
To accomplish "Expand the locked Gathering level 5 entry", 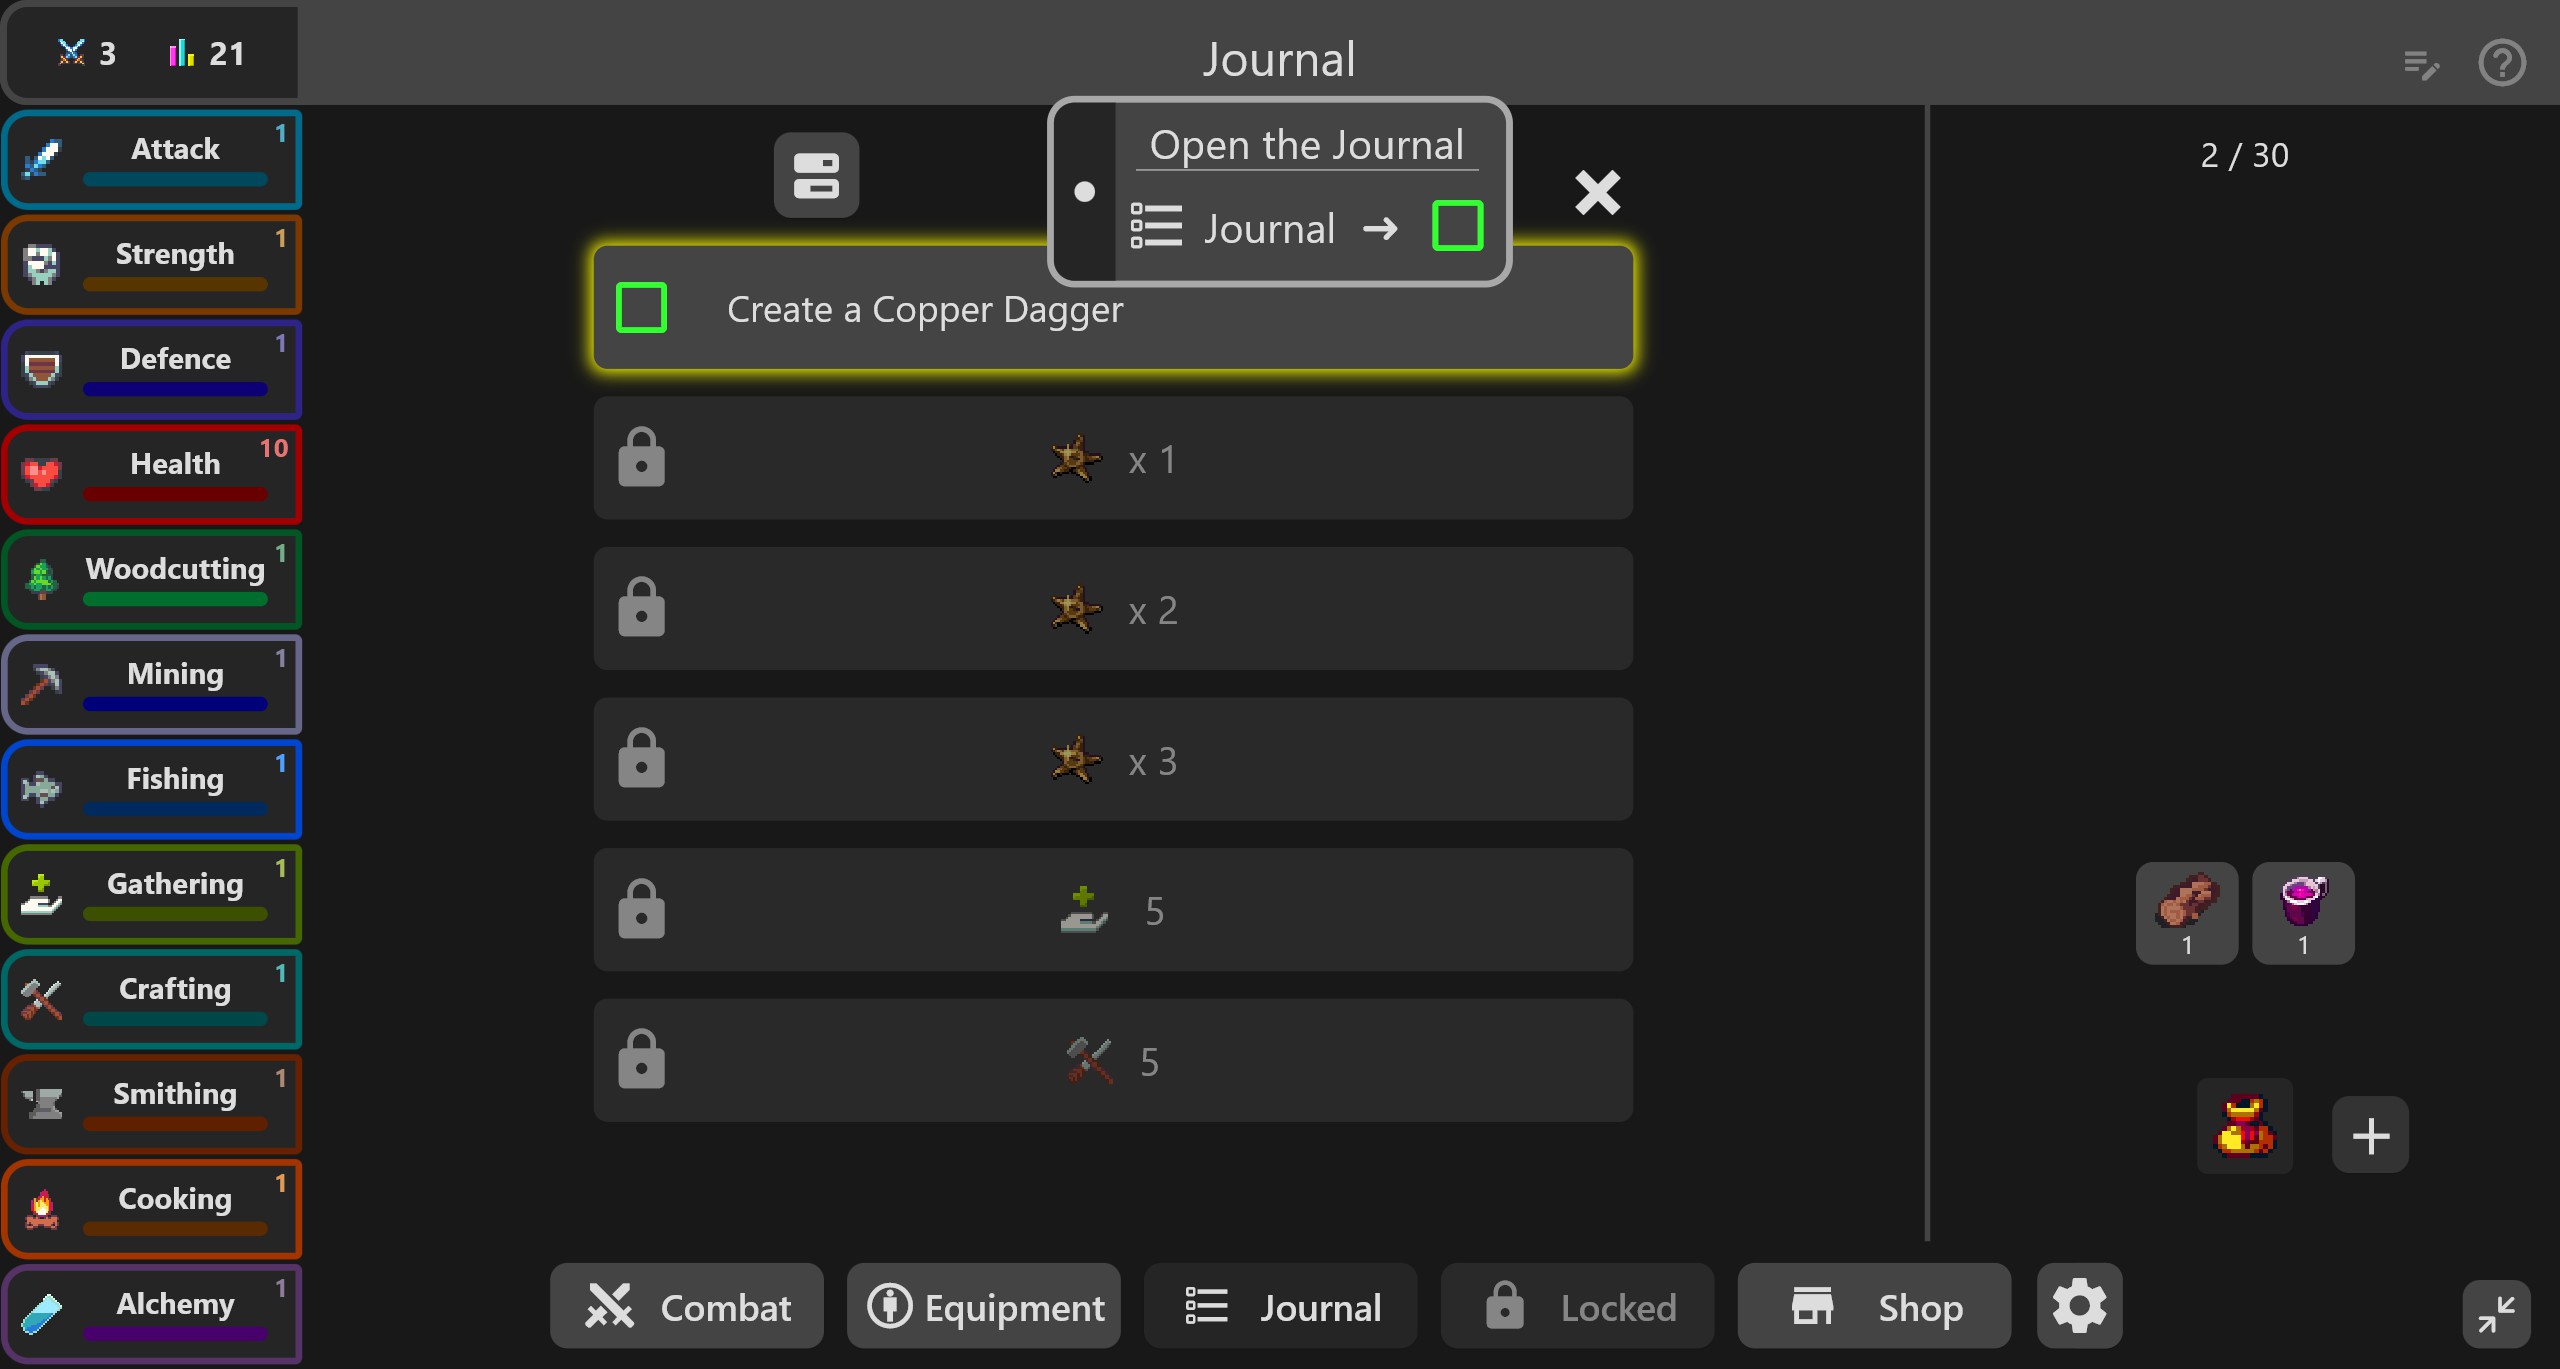I will coord(1112,910).
